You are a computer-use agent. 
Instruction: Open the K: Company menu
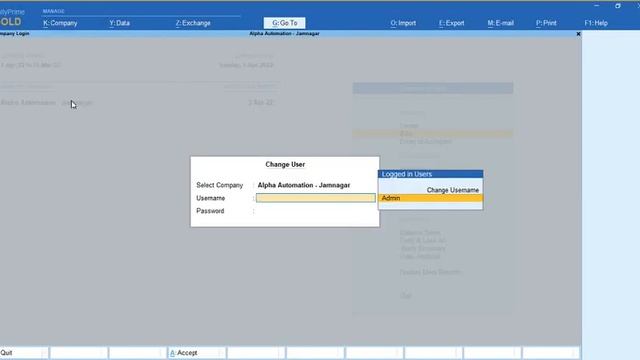60,23
